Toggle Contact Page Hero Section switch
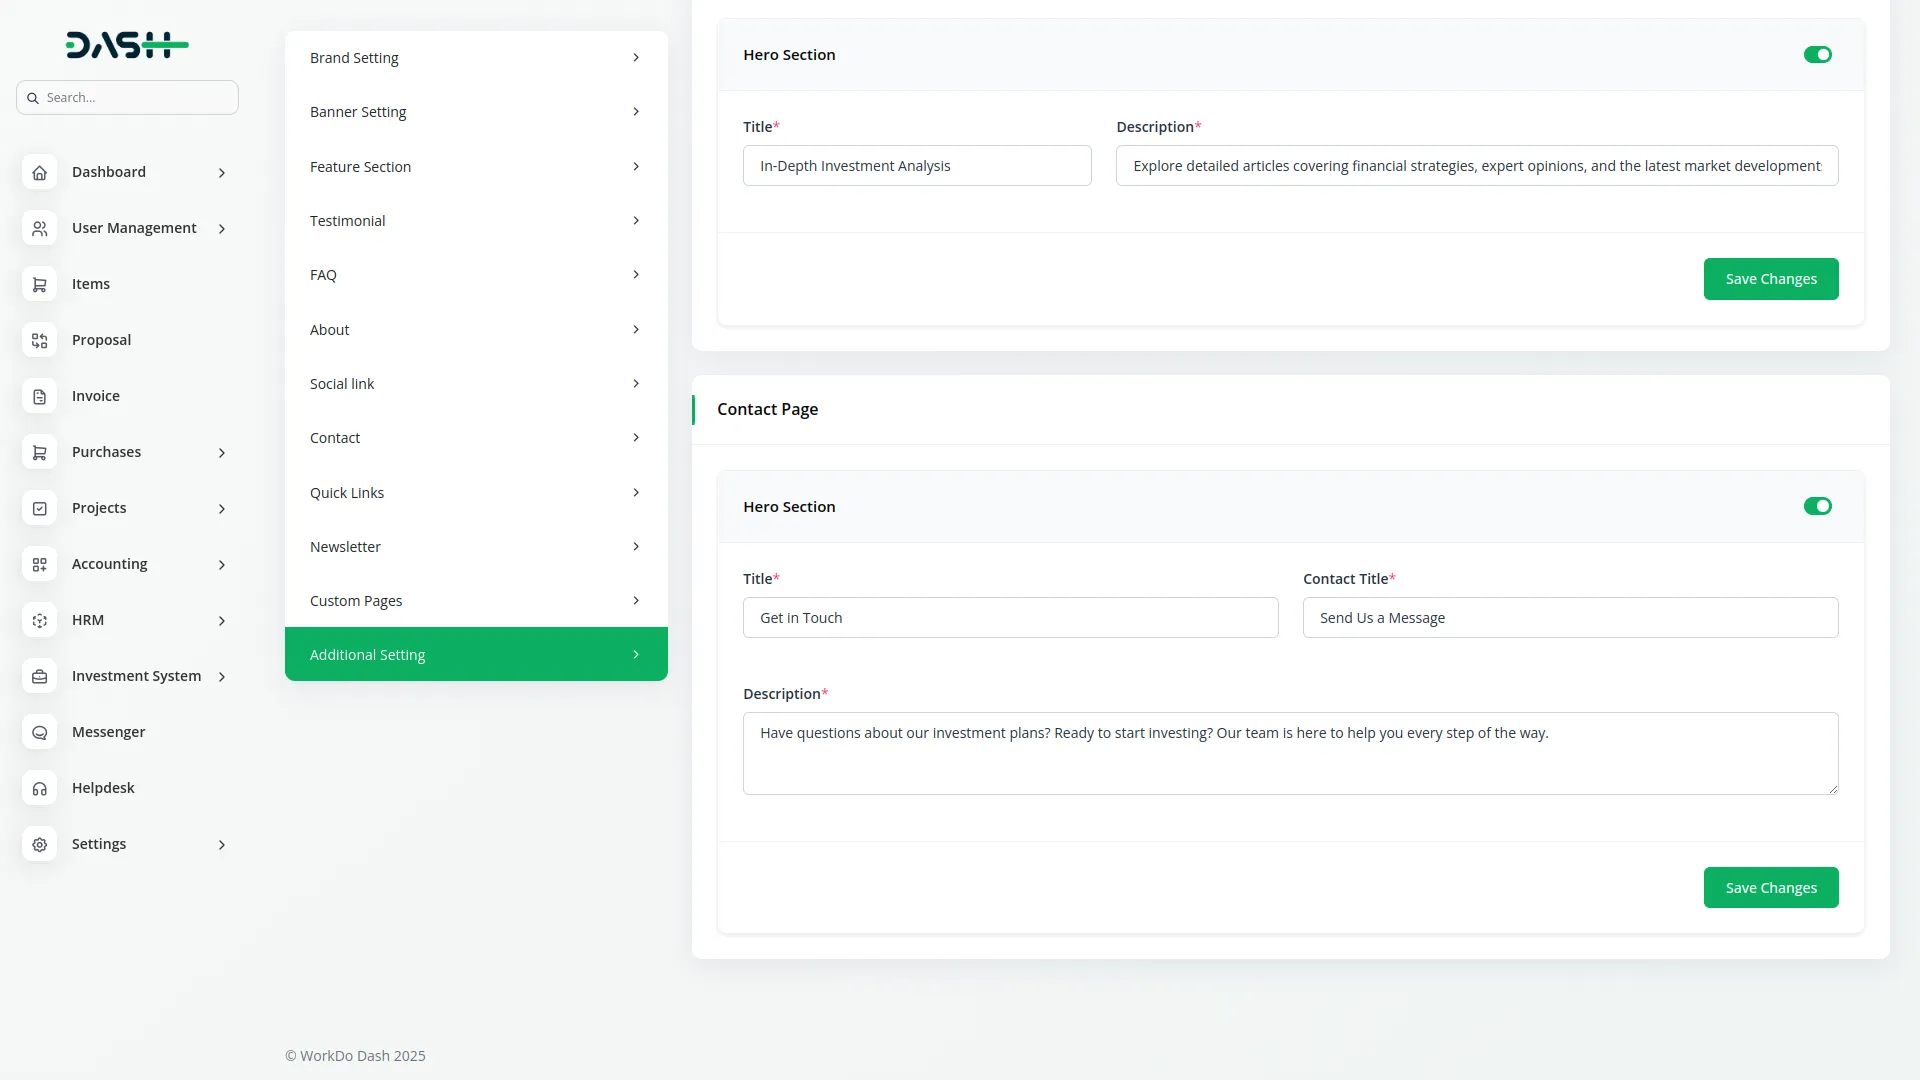The image size is (1920, 1080). [1817, 507]
